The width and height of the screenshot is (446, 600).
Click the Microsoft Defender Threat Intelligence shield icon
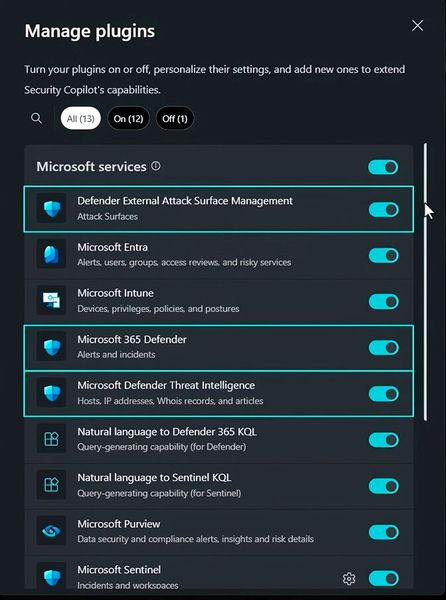tap(51, 393)
